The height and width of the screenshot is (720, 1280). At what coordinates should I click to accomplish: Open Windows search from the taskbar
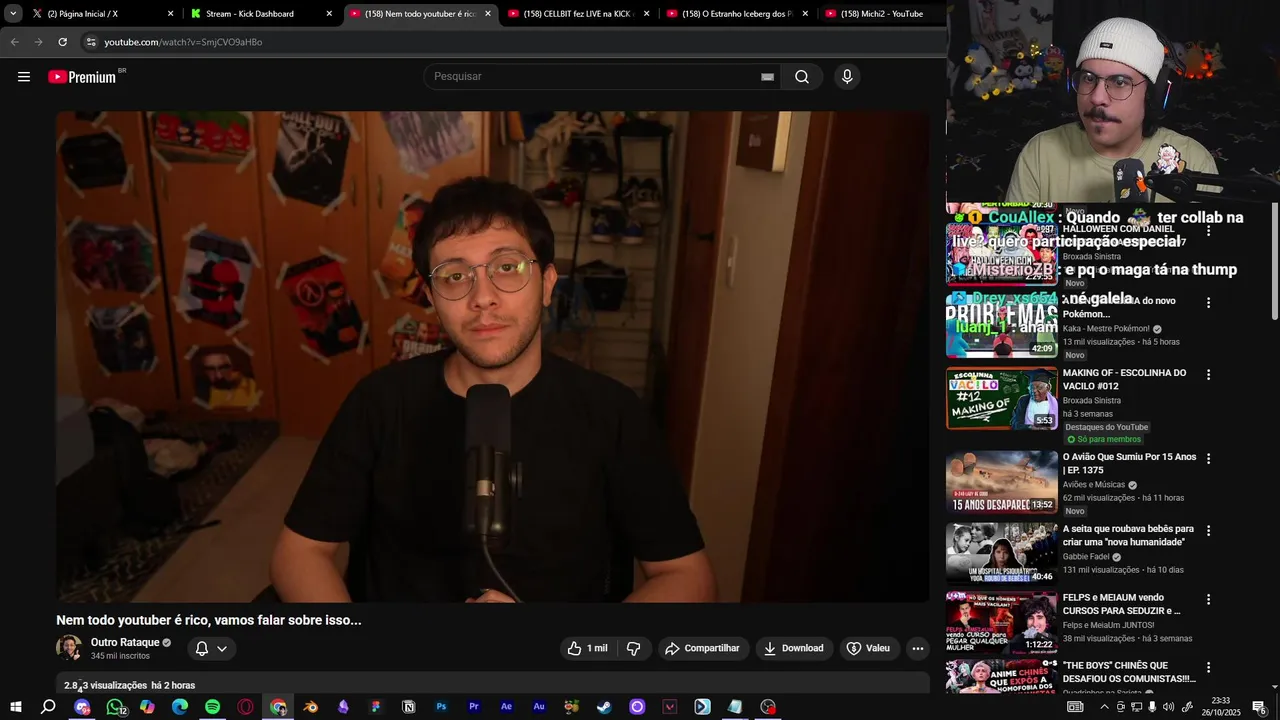(48, 707)
